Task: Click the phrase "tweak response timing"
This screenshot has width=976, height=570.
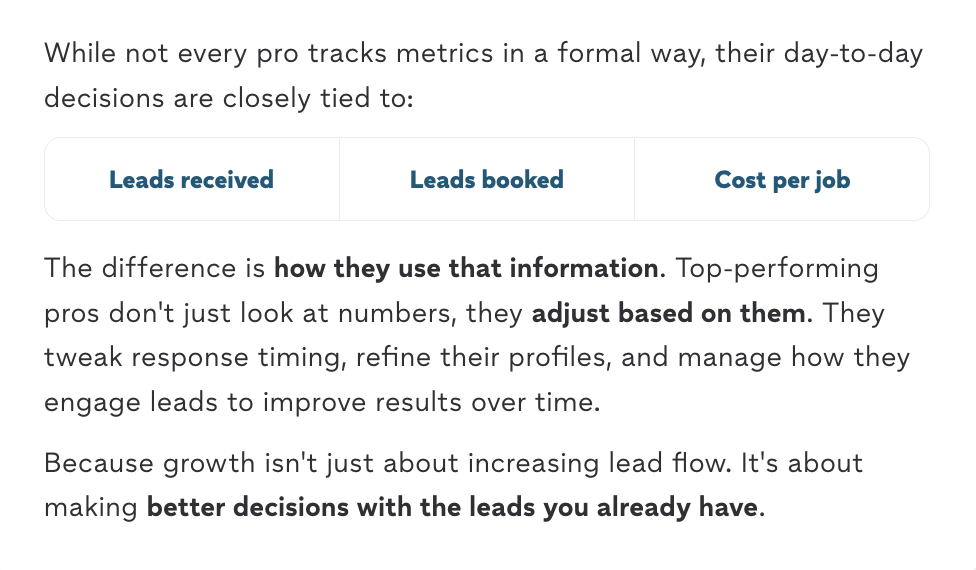Action: (x=194, y=358)
